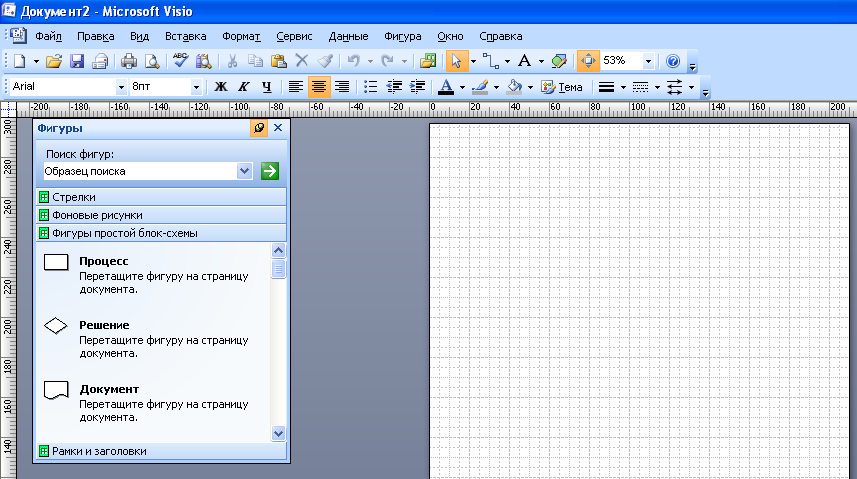Toggle Bold (Ж) formatting
Image resolution: width=857 pixels, height=479 pixels.
tap(221, 86)
